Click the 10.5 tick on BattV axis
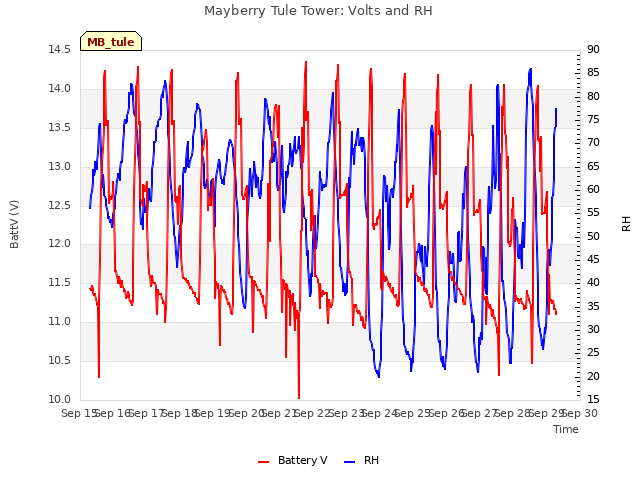Image resolution: width=640 pixels, height=480 pixels. [60, 360]
